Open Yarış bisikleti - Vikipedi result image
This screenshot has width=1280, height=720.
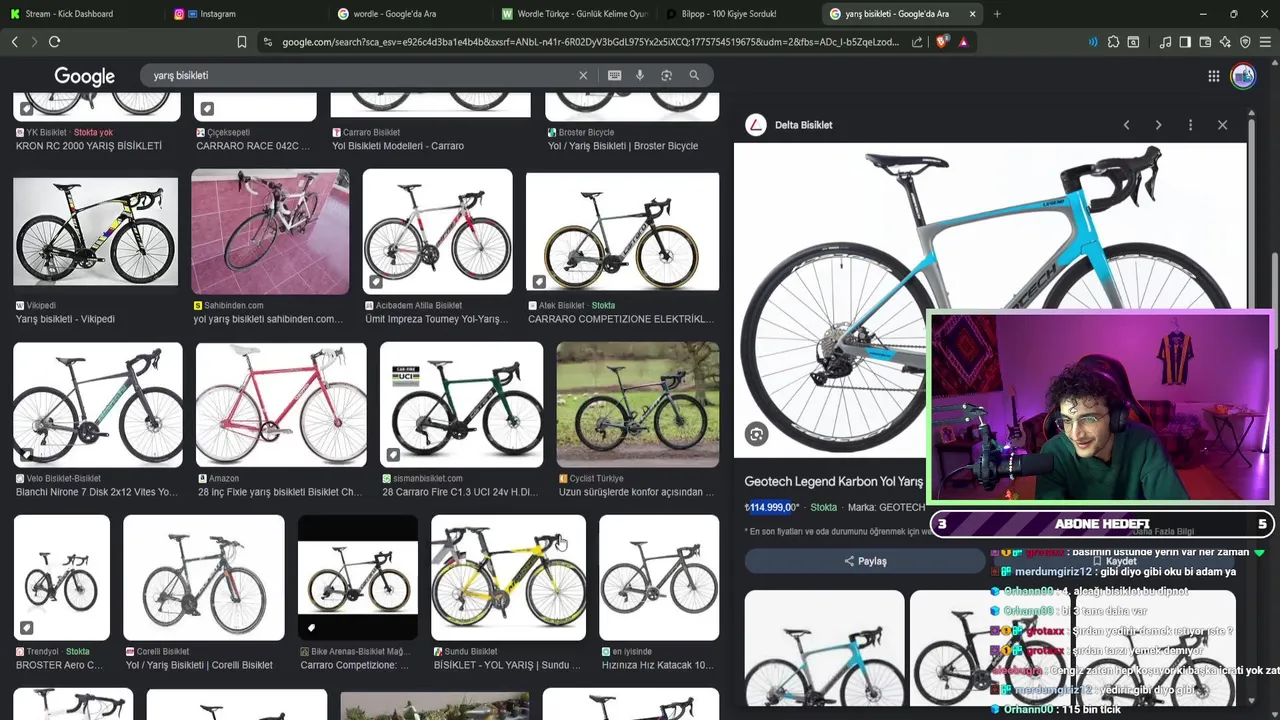96,231
